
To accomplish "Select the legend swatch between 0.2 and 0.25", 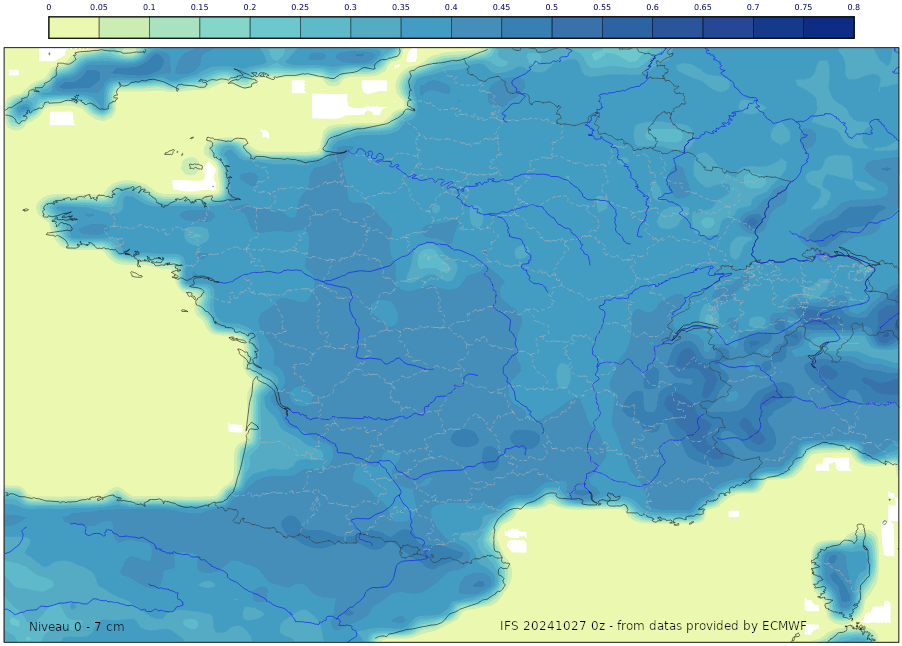I will point(275,27).
